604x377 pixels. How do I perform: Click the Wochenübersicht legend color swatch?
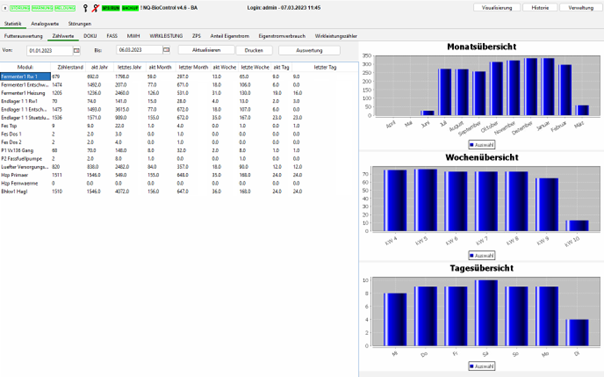tap(472, 255)
